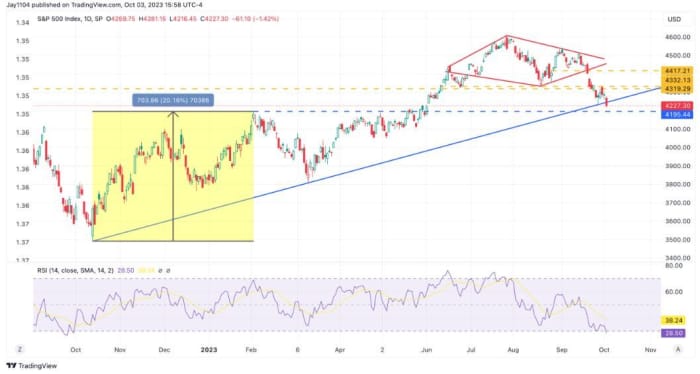Click the Dec time axis label

pyautogui.click(x=164, y=350)
